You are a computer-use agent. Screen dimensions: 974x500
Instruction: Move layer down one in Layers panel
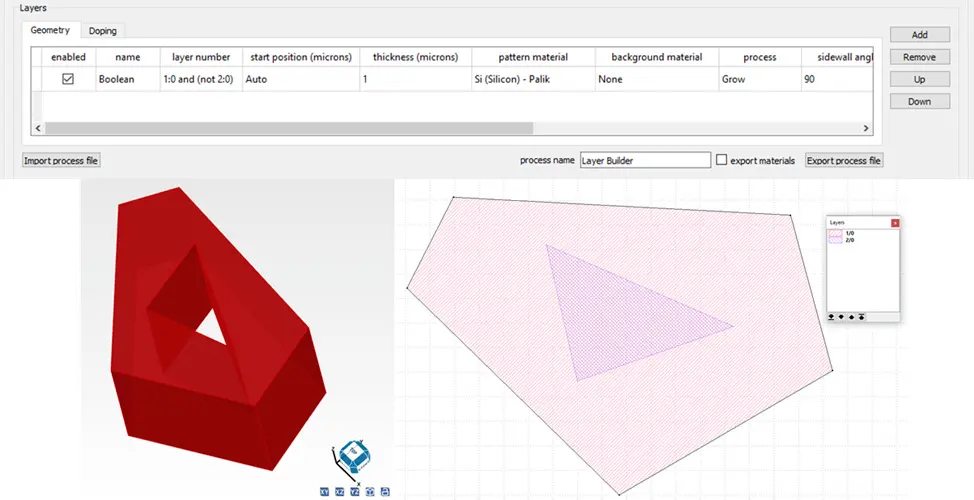coord(841,317)
